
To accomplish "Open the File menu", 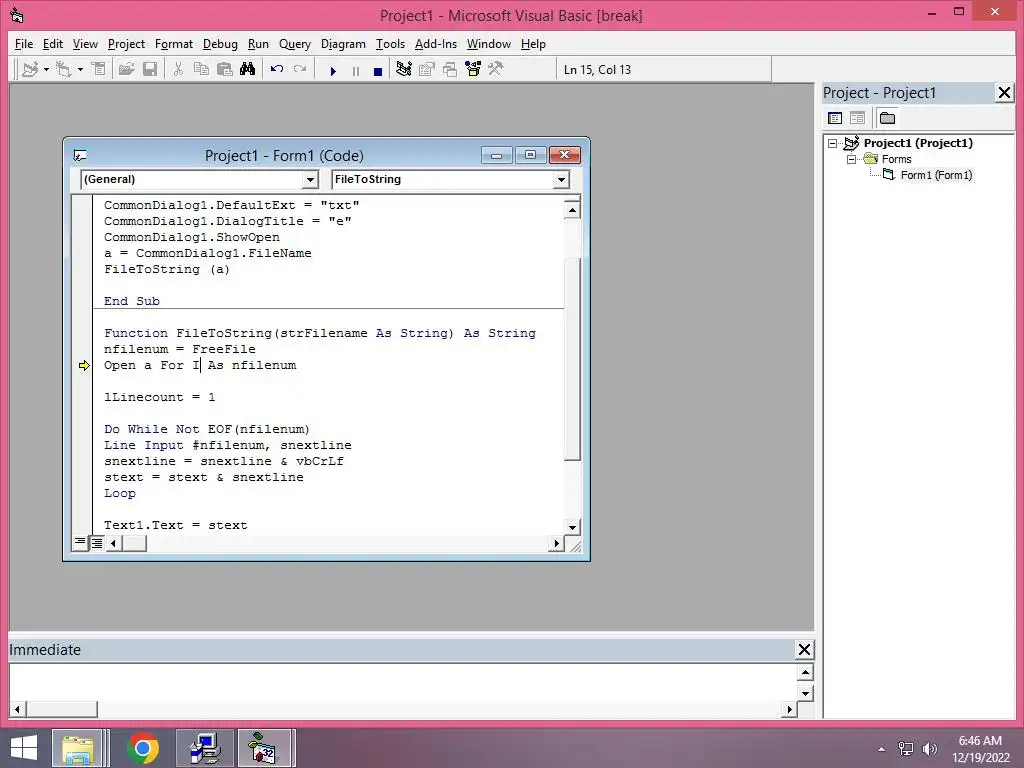I will [24, 44].
